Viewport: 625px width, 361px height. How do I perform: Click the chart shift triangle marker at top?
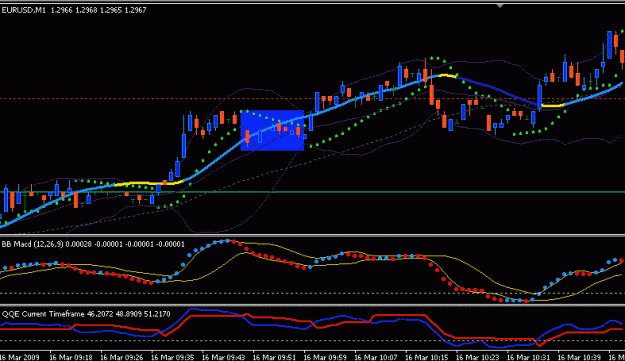click(500, 6)
